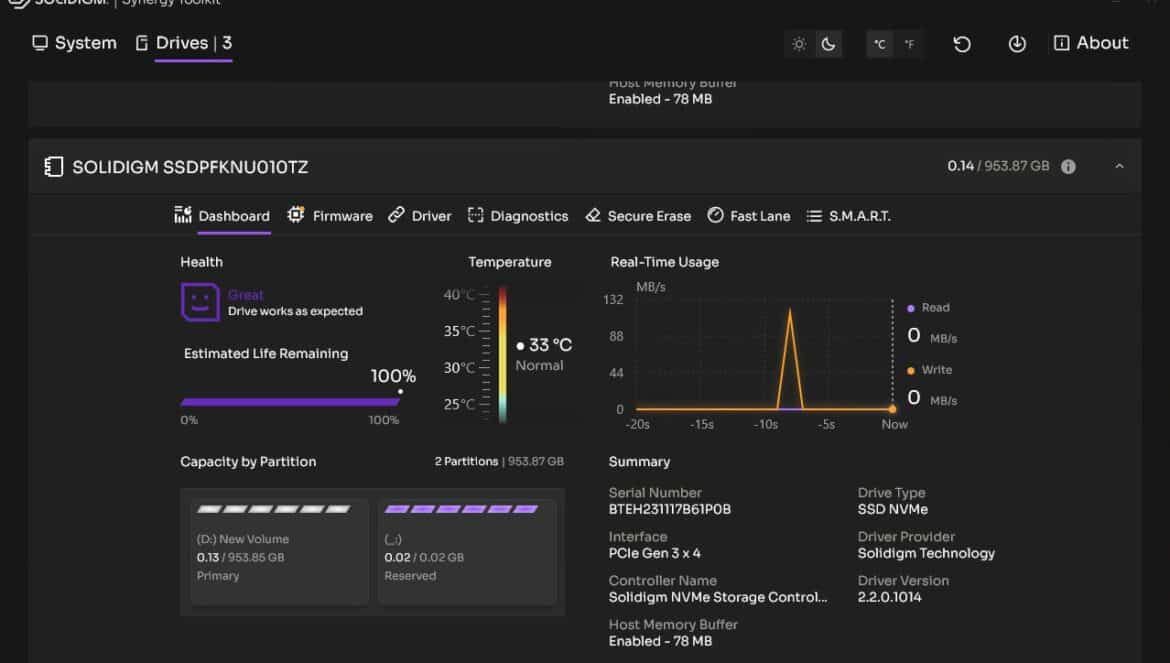Image resolution: width=1170 pixels, height=663 pixels.
Task: Switch to light theme sun toggle
Action: 799,44
